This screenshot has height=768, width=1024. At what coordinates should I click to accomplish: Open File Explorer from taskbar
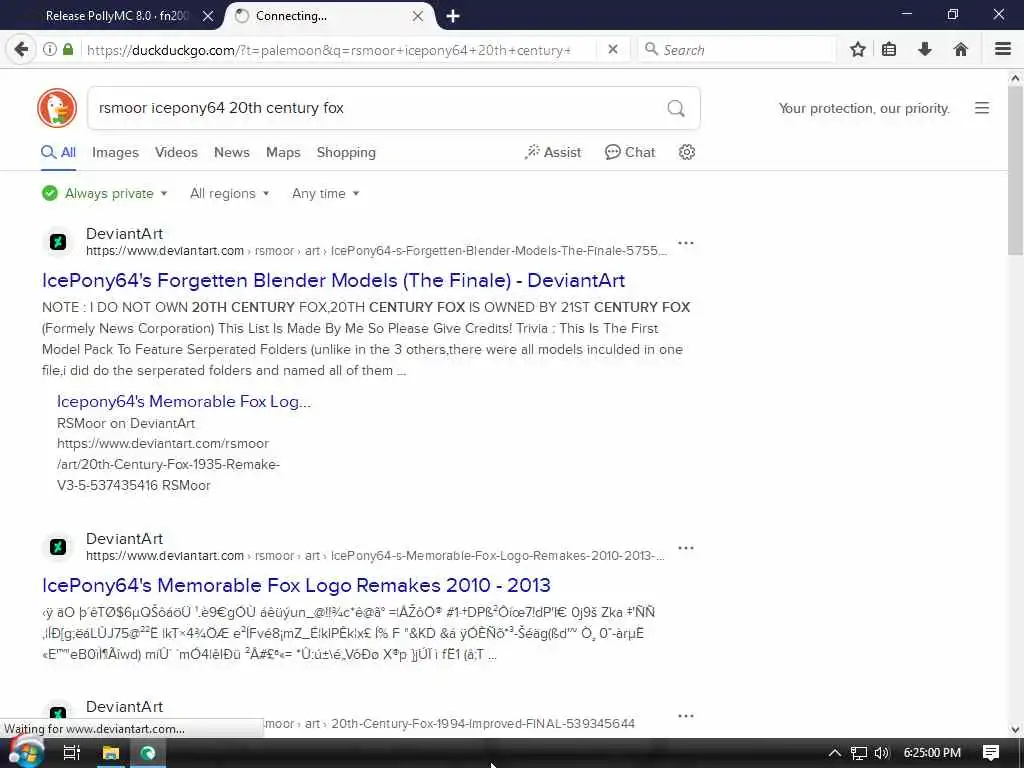[x=110, y=753]
